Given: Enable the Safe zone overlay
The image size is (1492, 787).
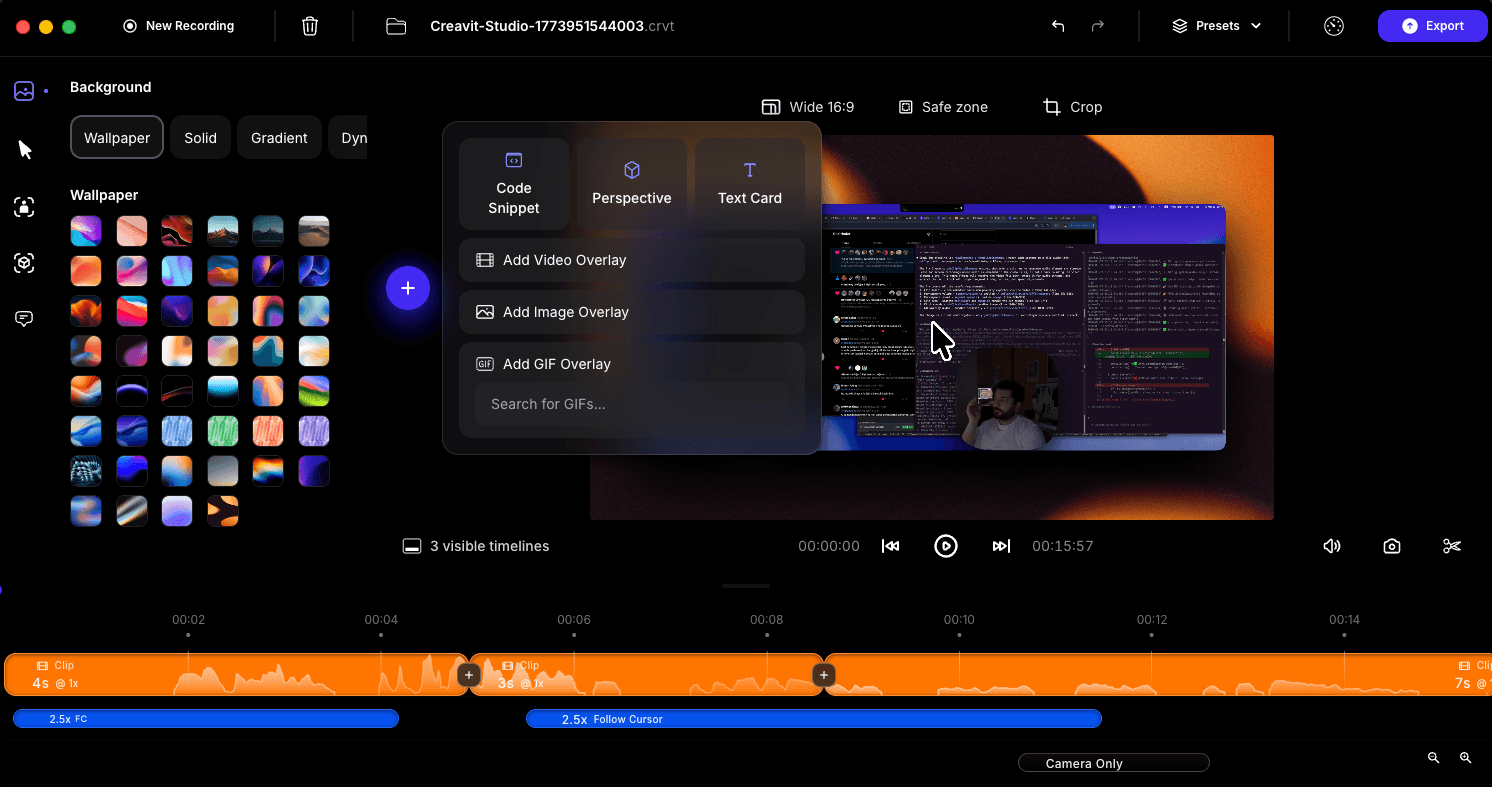Looking at the screenshot, I should (x=942, y=107).
